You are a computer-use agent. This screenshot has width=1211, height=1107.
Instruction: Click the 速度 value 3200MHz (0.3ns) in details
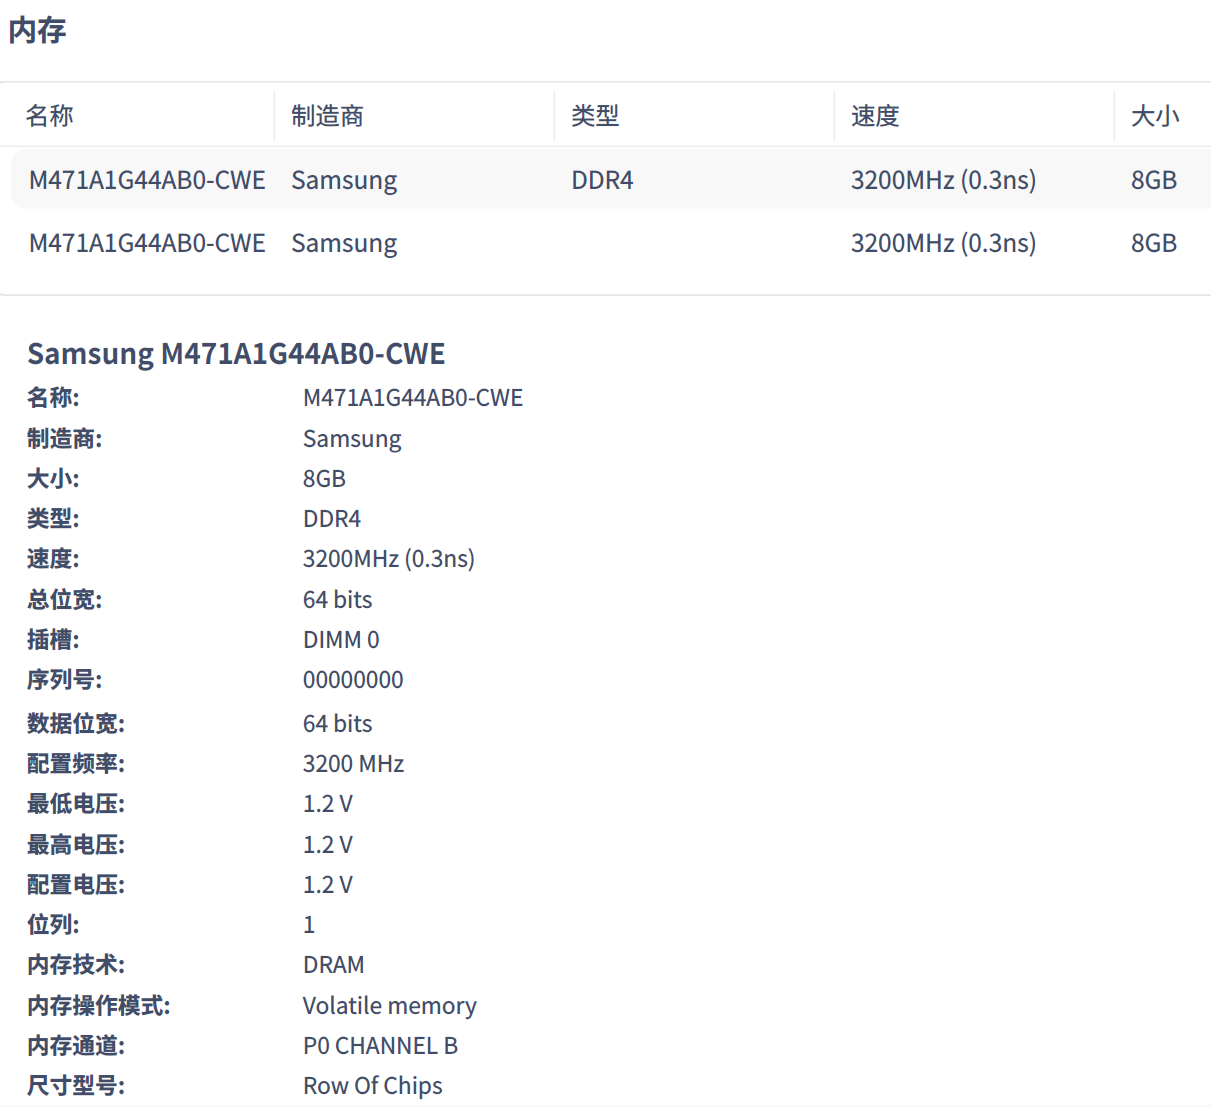tap(389, 559)
